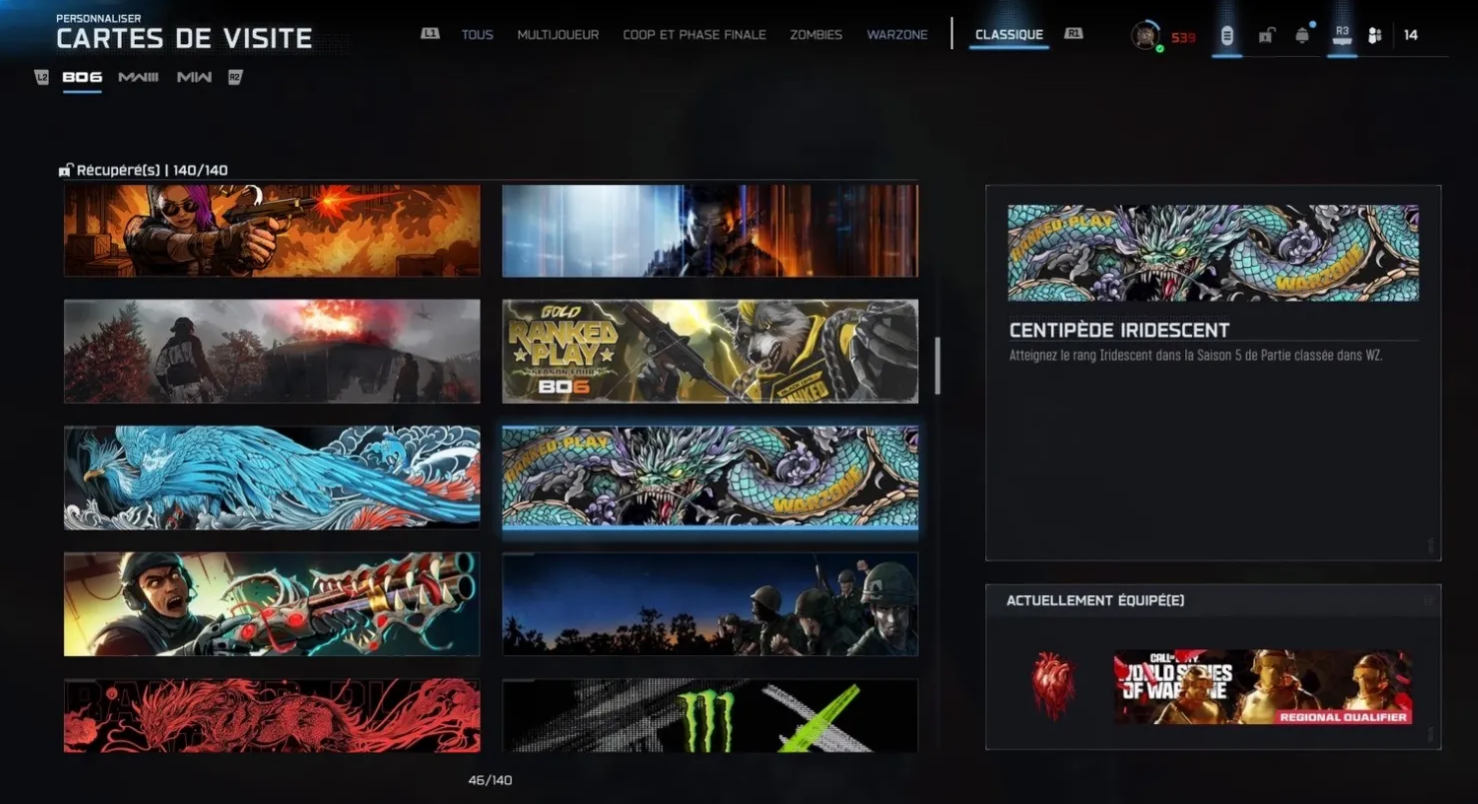This screenshot has width=1478, height=804.
Task: Click the red 539 level number
Action: pyautogui.click(x=1183, y=37)
